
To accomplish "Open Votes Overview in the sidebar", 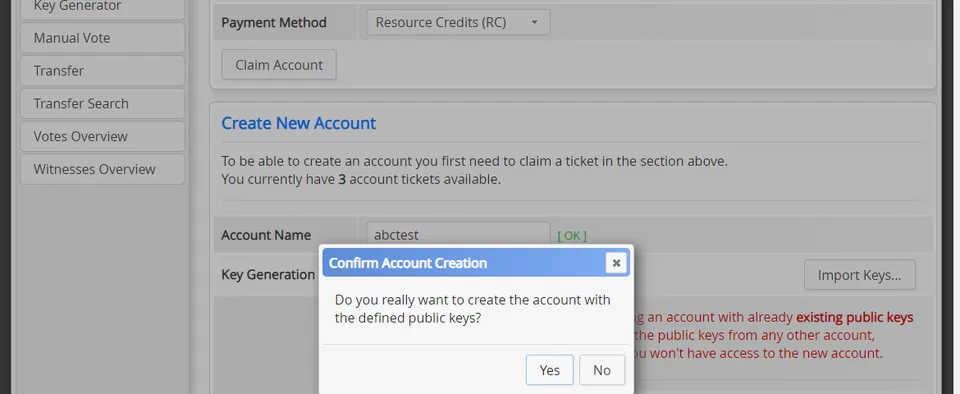I will click(102, 136).
